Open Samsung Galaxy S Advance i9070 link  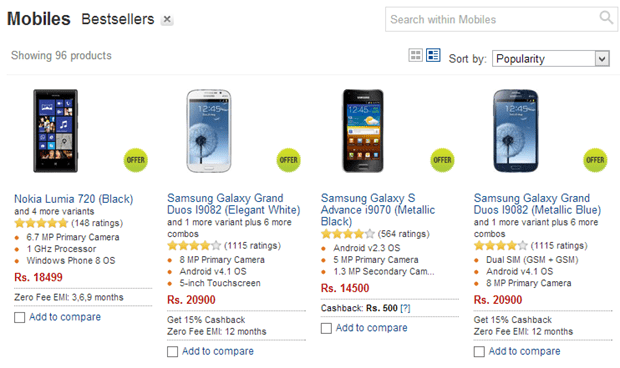(378, 210)
